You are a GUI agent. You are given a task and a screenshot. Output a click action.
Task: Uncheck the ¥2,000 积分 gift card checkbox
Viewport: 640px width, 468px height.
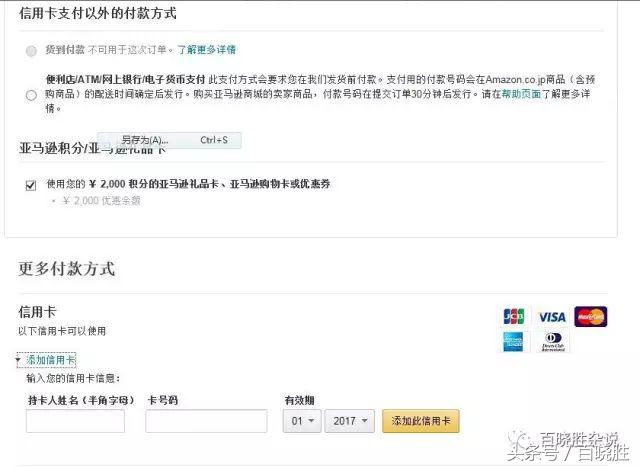[x=32, y=185]
